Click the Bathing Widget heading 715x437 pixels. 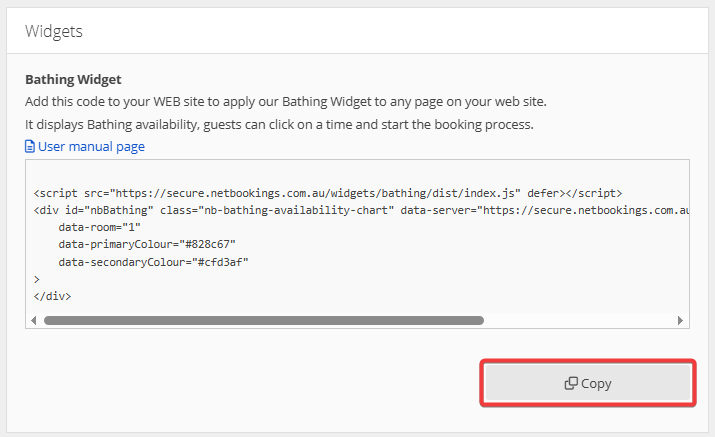click(x=73, y=79)
